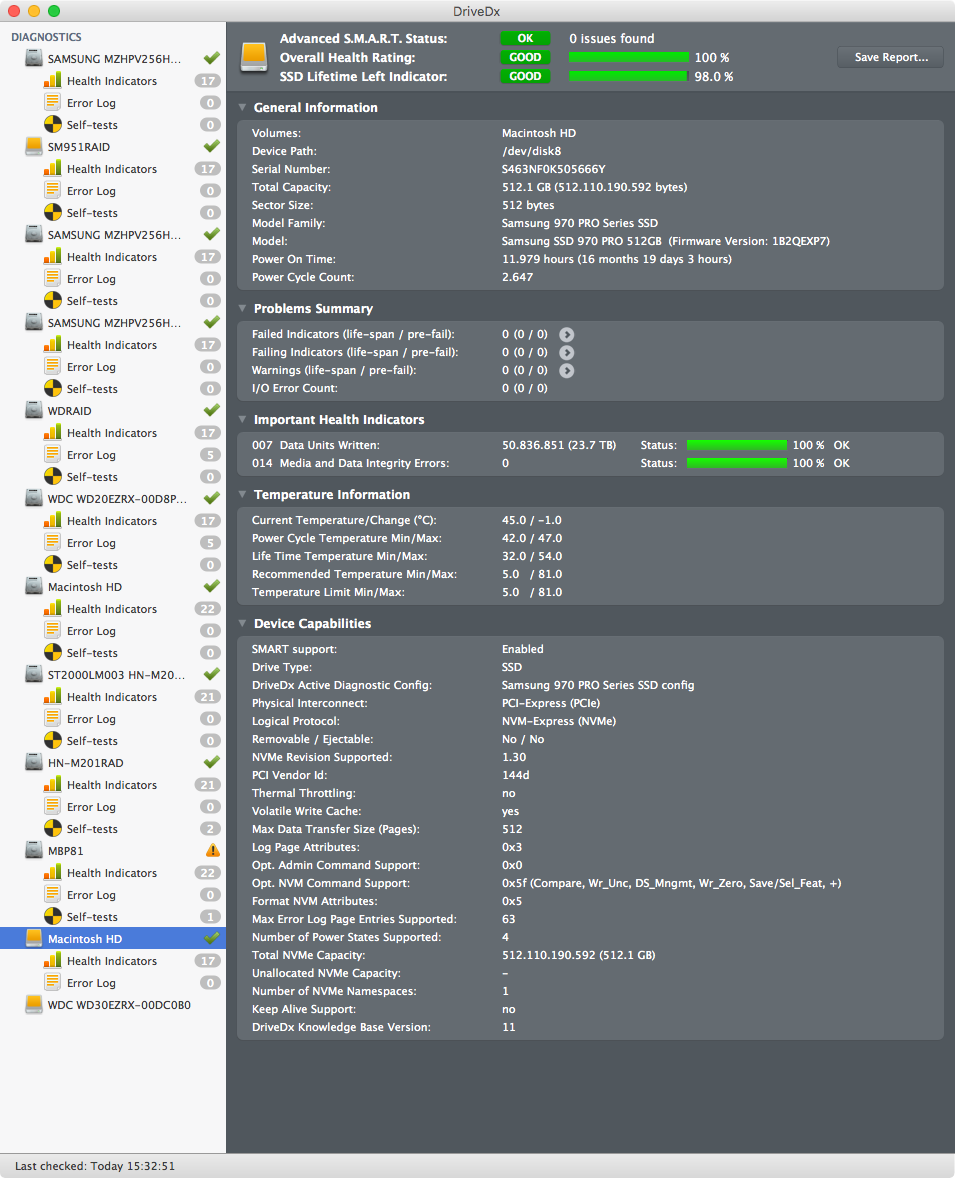Image resolution: width=955 pixels, height=1178 pixels.
Task: Click the MBP81 orange warning triangle icon
Action: pos(213,850)
